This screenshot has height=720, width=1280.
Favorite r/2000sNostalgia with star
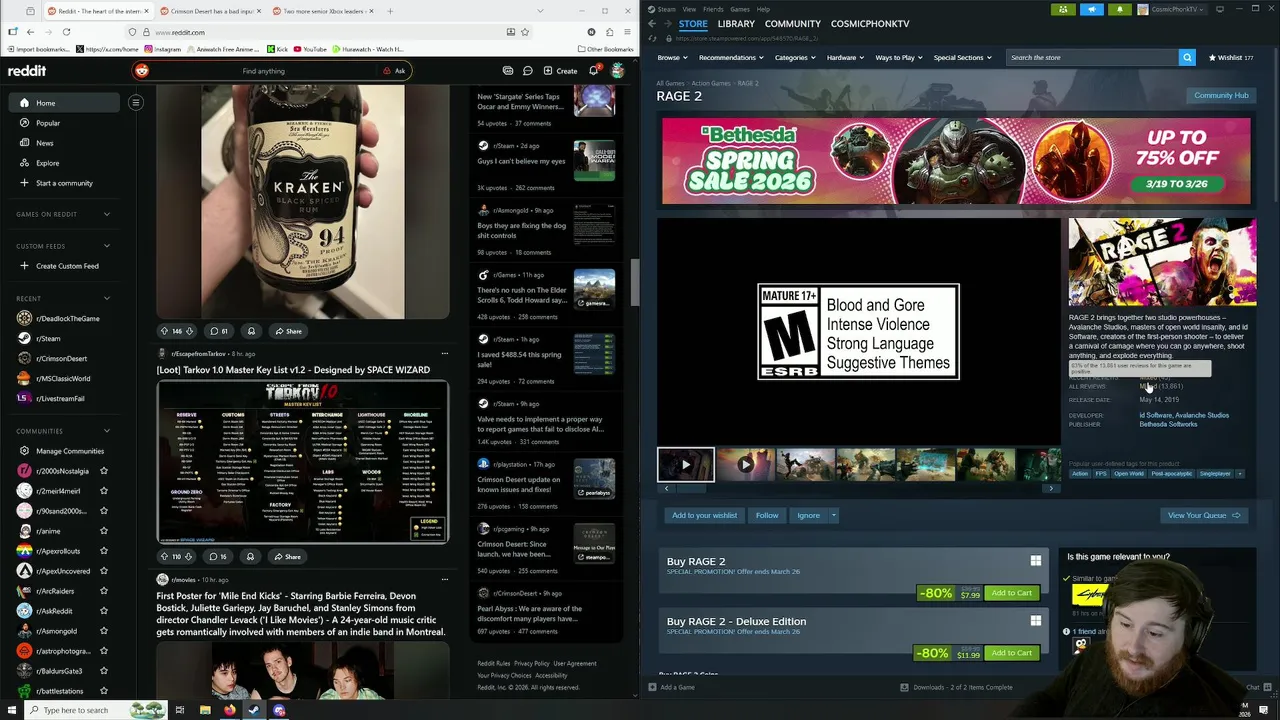104,471
